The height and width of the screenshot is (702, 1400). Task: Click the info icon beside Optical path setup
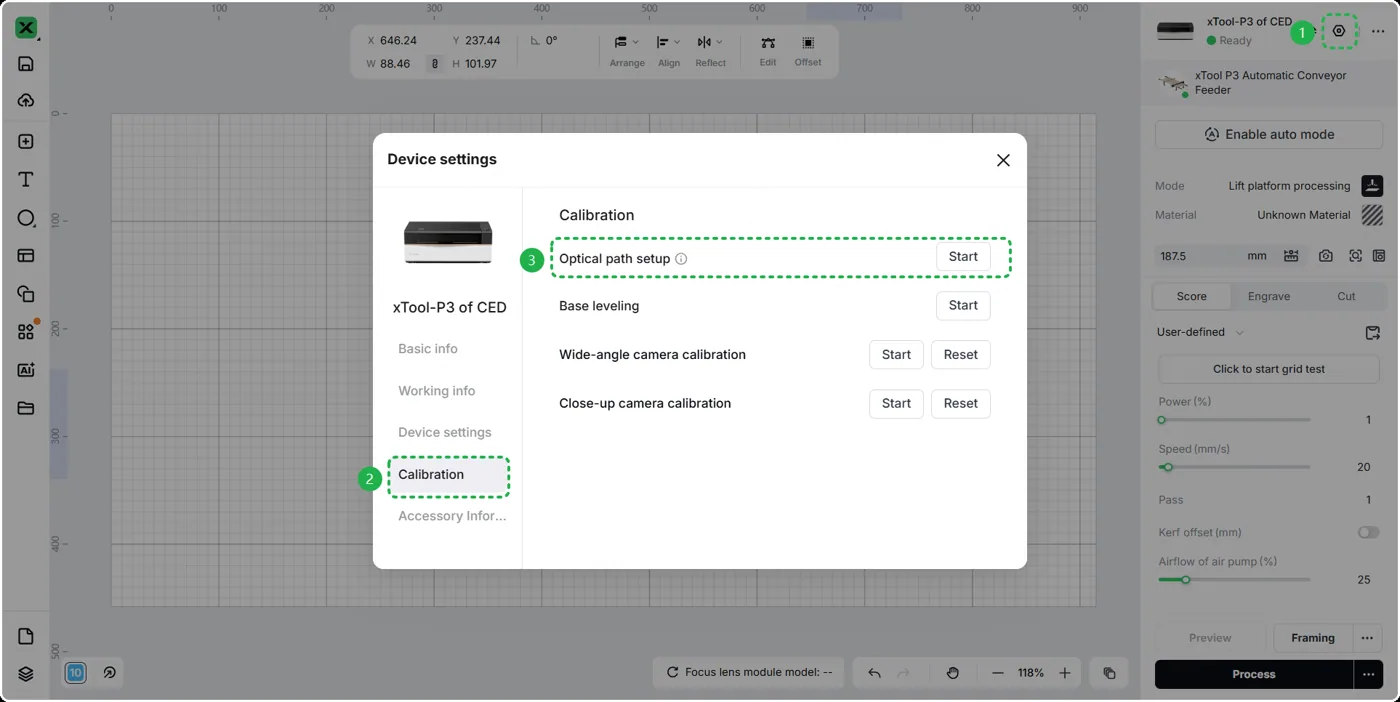tap(681, 259)
